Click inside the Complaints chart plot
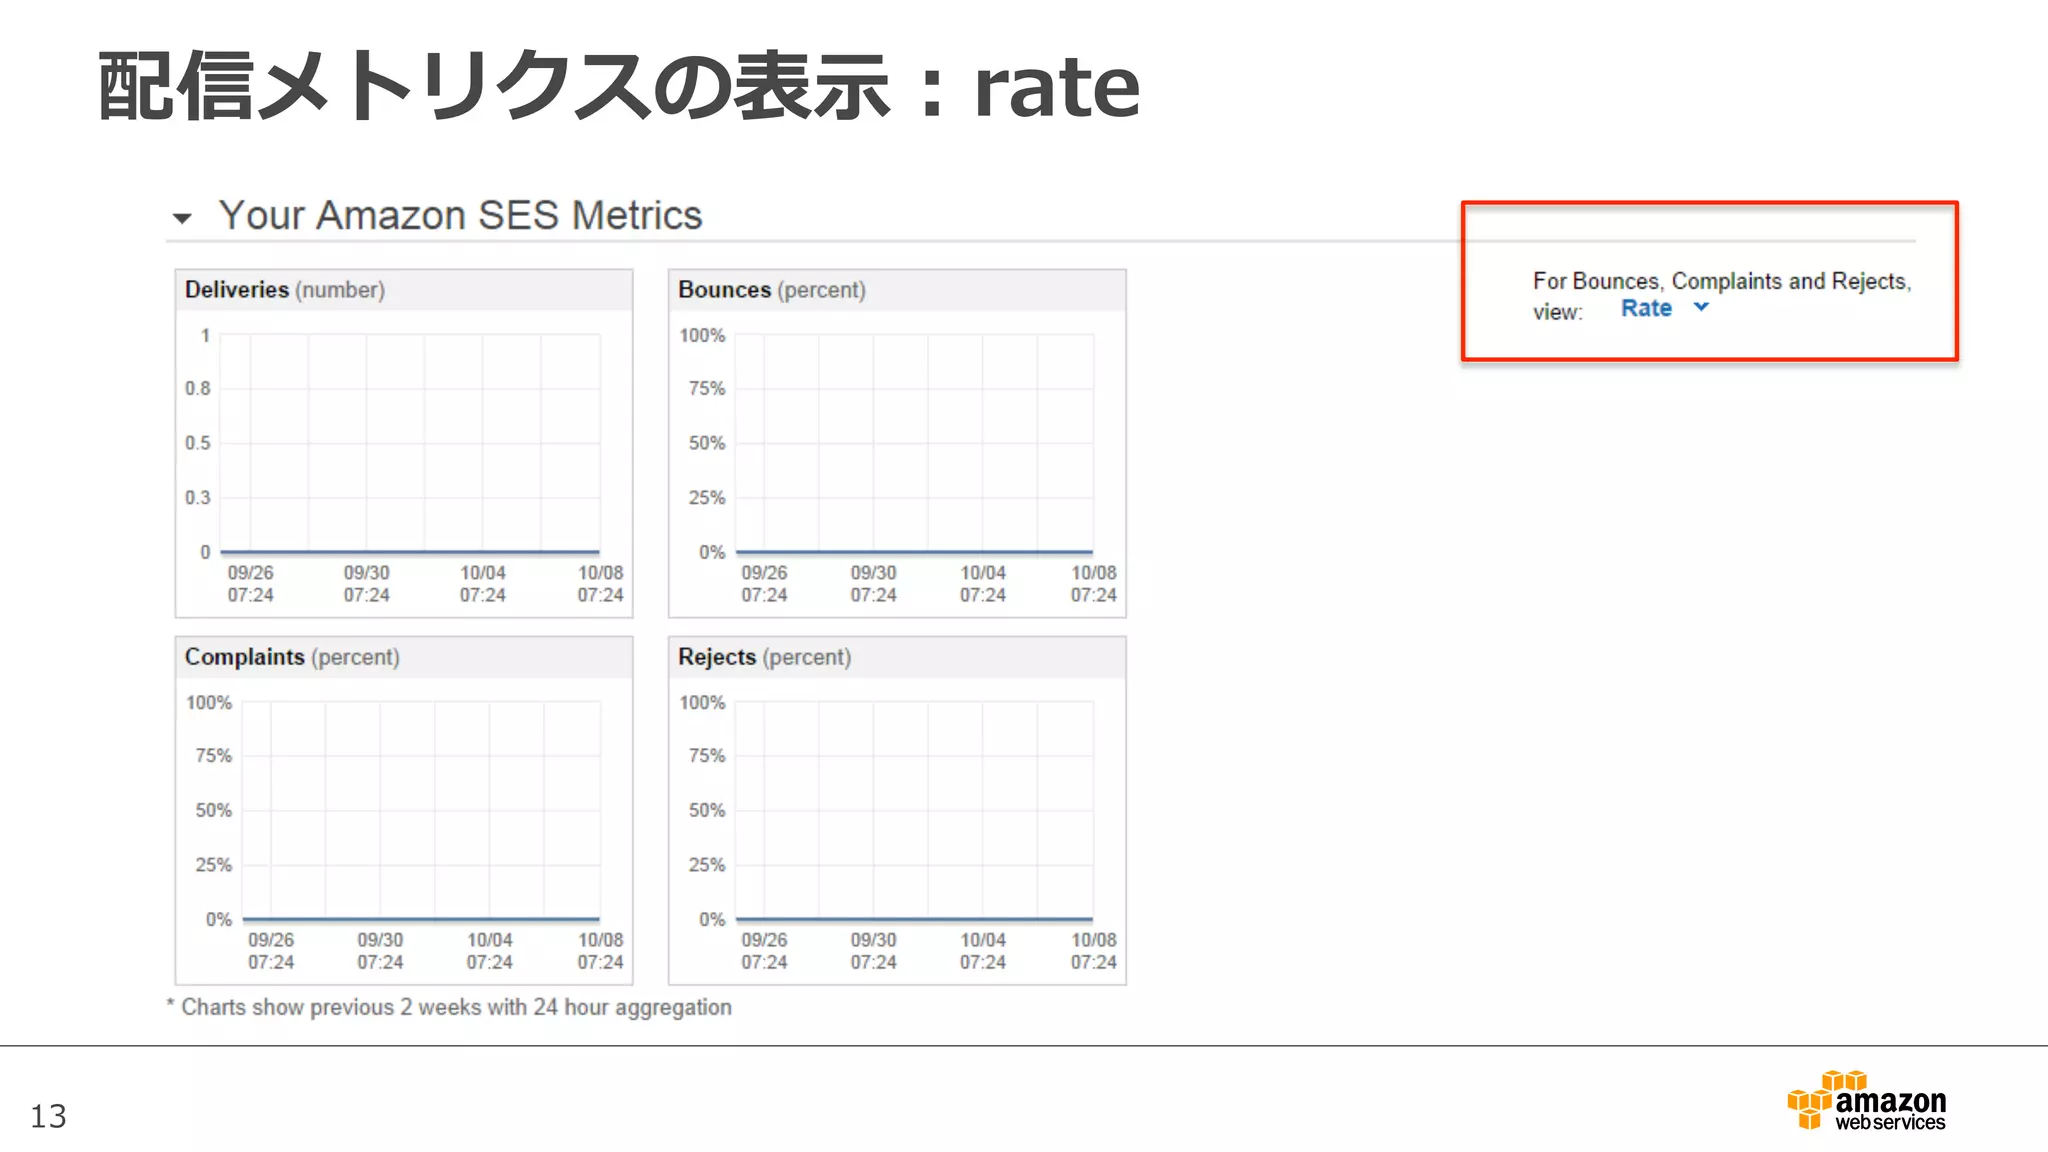Screen dimensions: 2048x1152 pyautogui.click(x=421, y=810)
